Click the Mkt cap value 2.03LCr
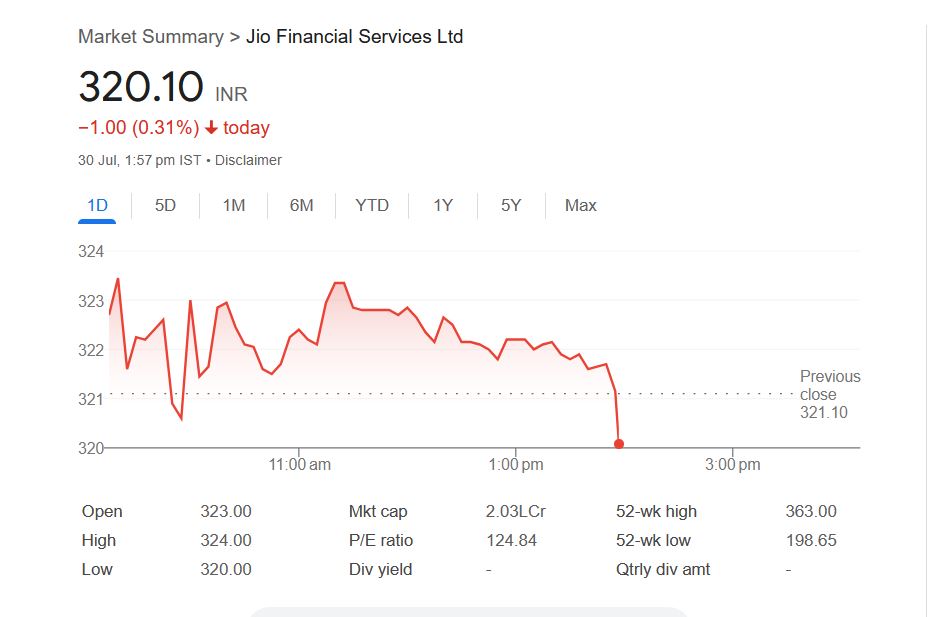 click(x=515, y=511)
